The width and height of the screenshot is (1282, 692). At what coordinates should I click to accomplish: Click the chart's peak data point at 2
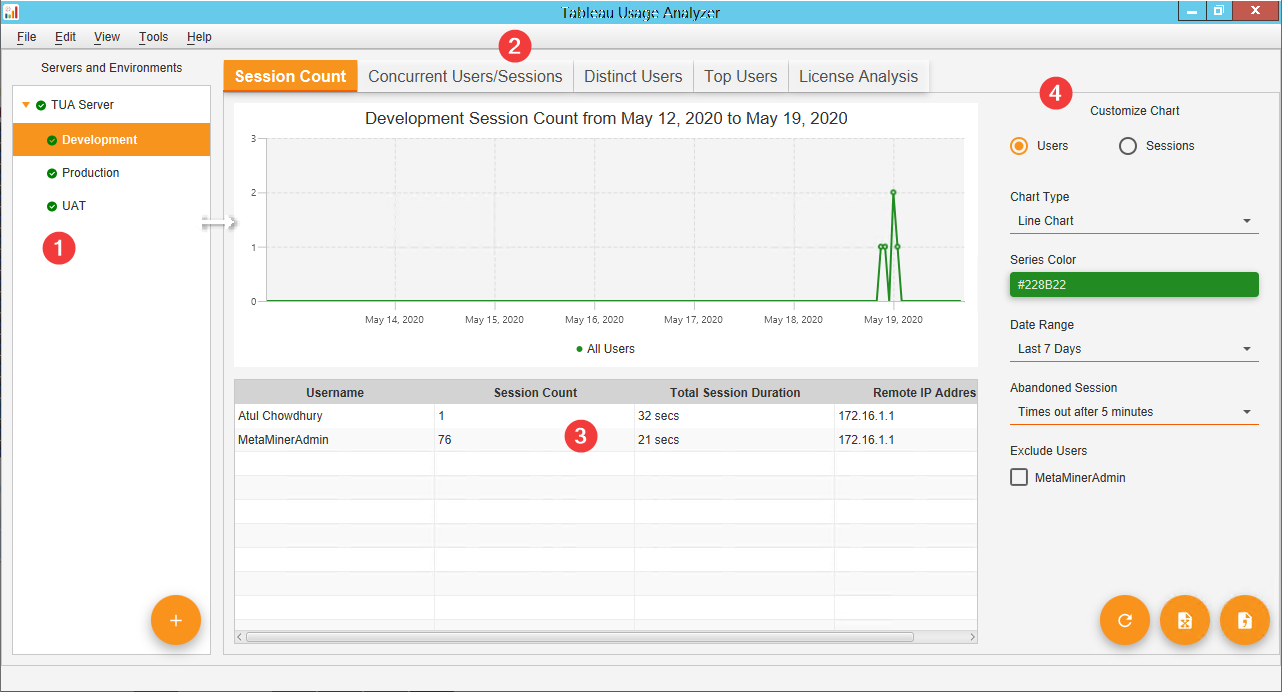pos(893,192)
